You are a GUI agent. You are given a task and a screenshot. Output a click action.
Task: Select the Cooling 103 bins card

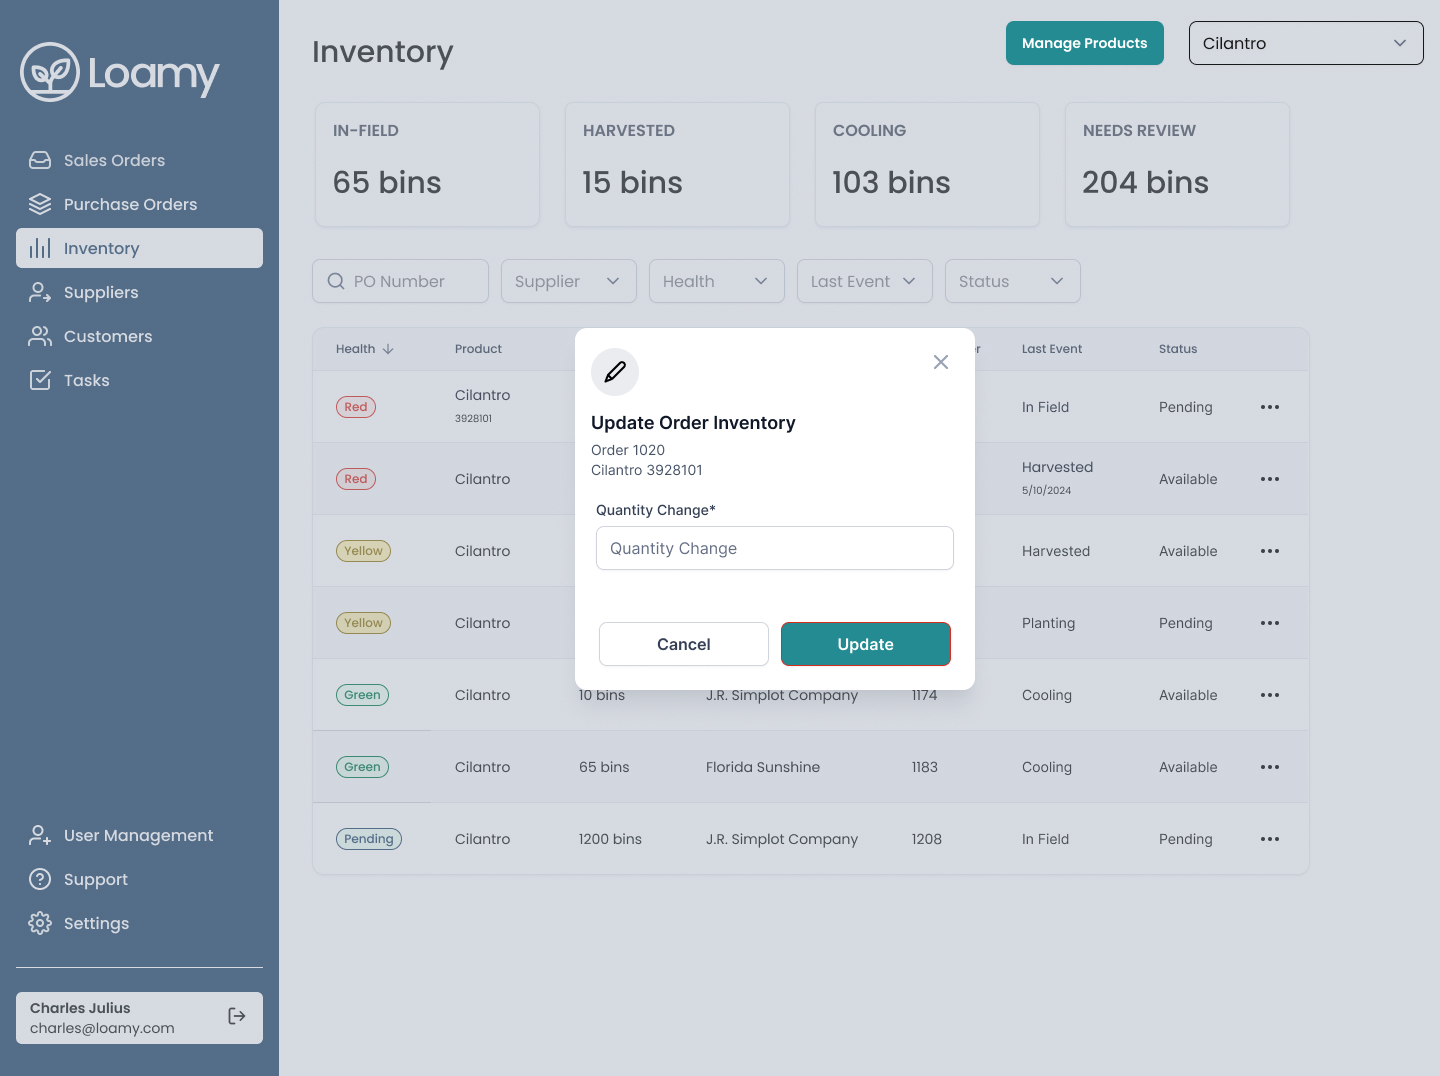coord(928,165)
